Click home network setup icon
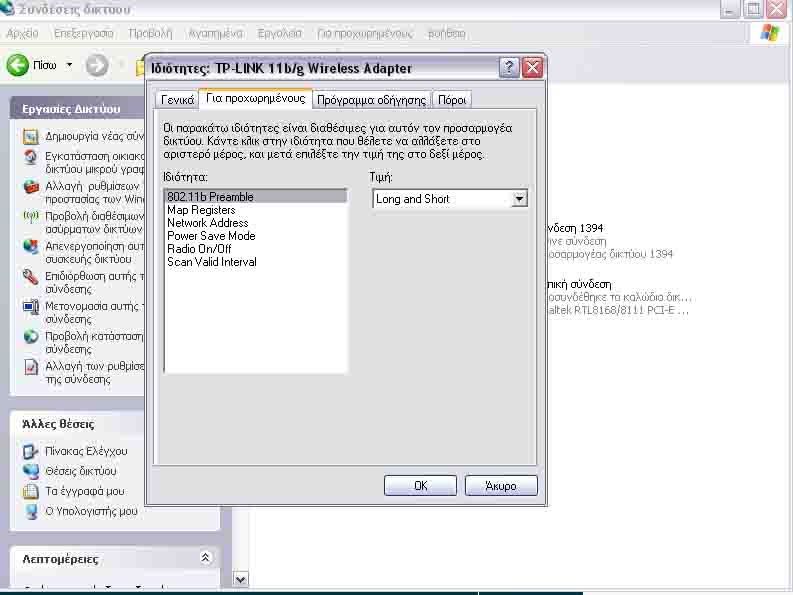 (x=30, y=157)
